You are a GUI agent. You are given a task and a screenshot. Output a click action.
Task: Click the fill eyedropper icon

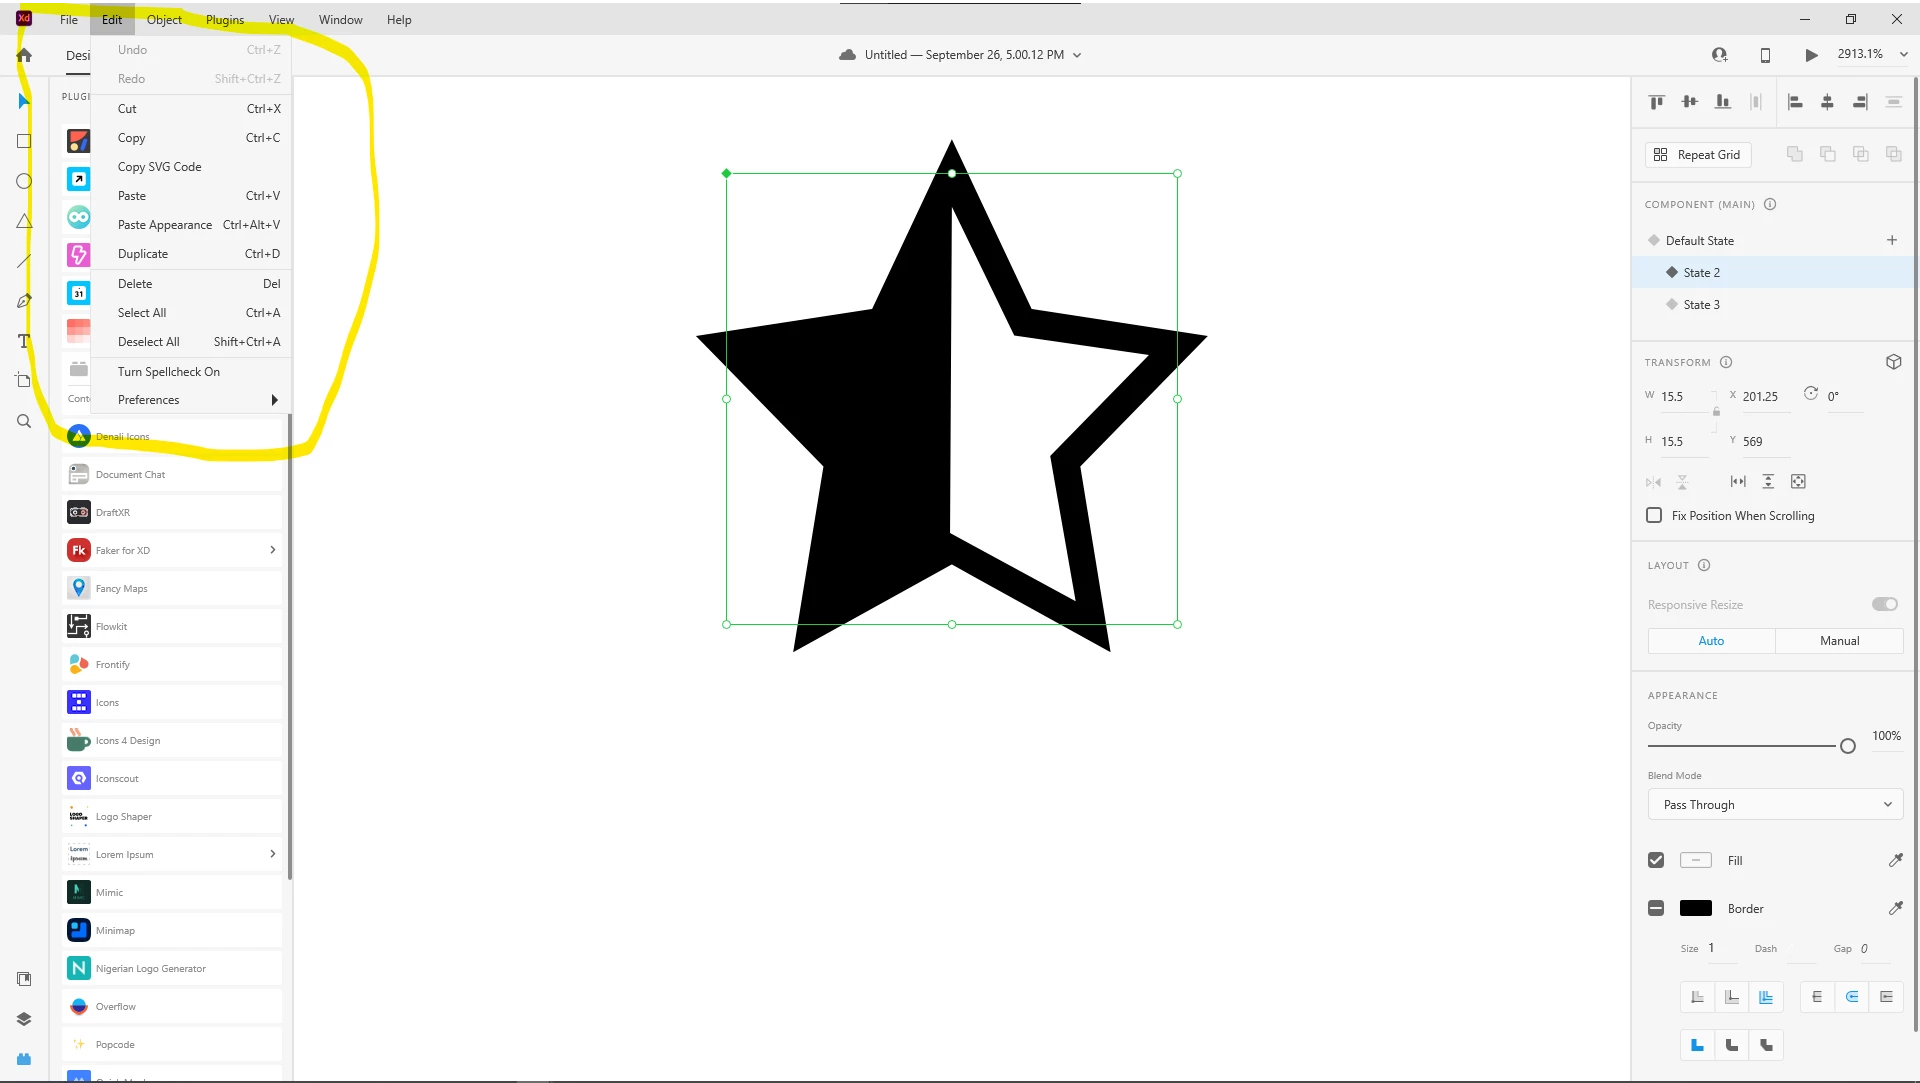coord(1895,860)
